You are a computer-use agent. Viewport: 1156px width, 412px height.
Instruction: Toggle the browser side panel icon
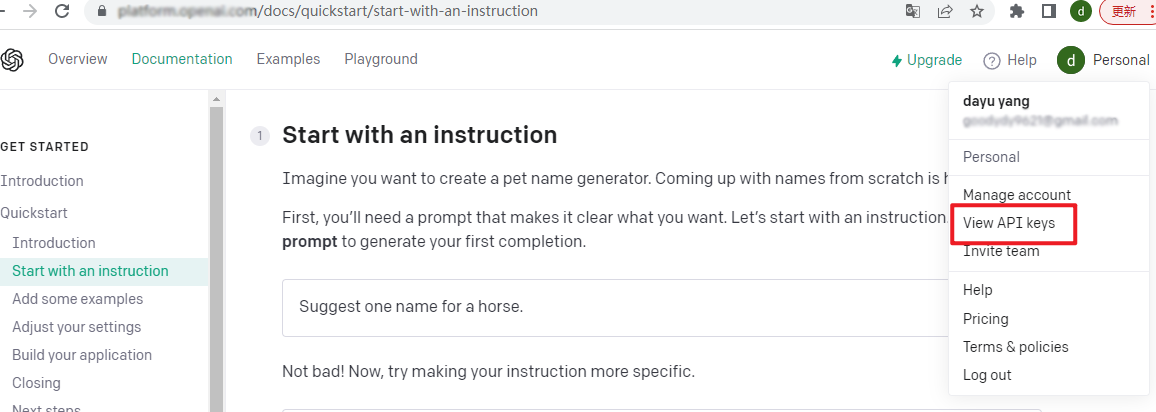[1048, 11]
